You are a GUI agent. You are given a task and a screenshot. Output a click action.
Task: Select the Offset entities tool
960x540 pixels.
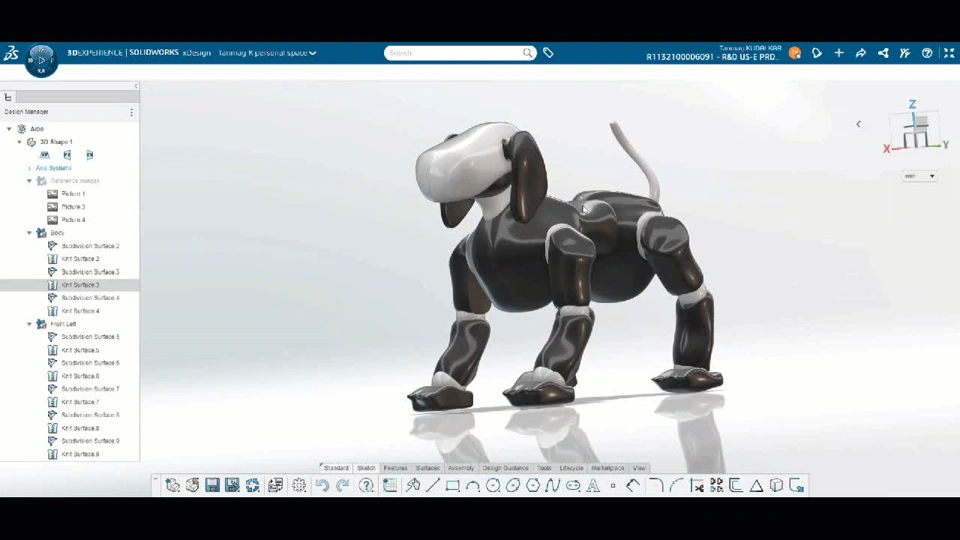point(736,486)
